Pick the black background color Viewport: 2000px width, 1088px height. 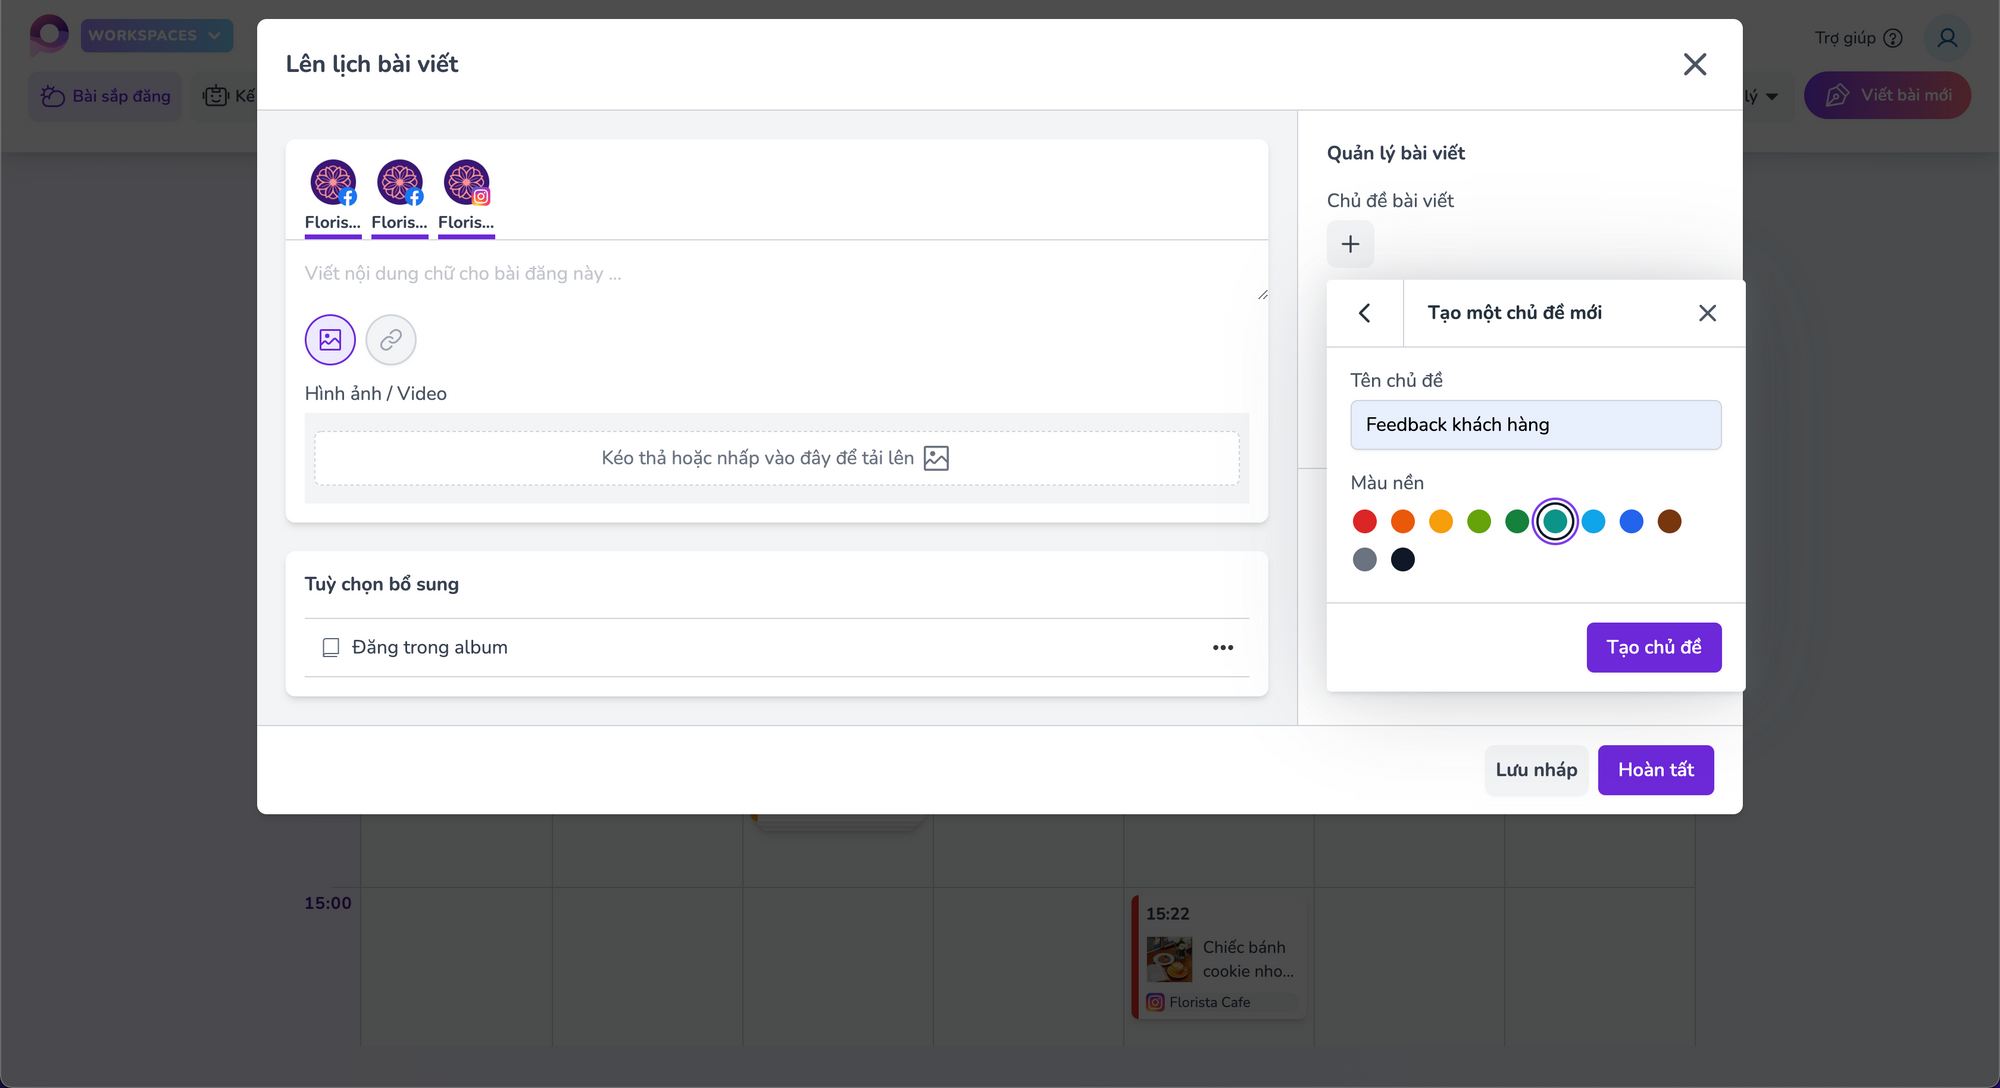pyautogui.click(x=1403, y=560)
